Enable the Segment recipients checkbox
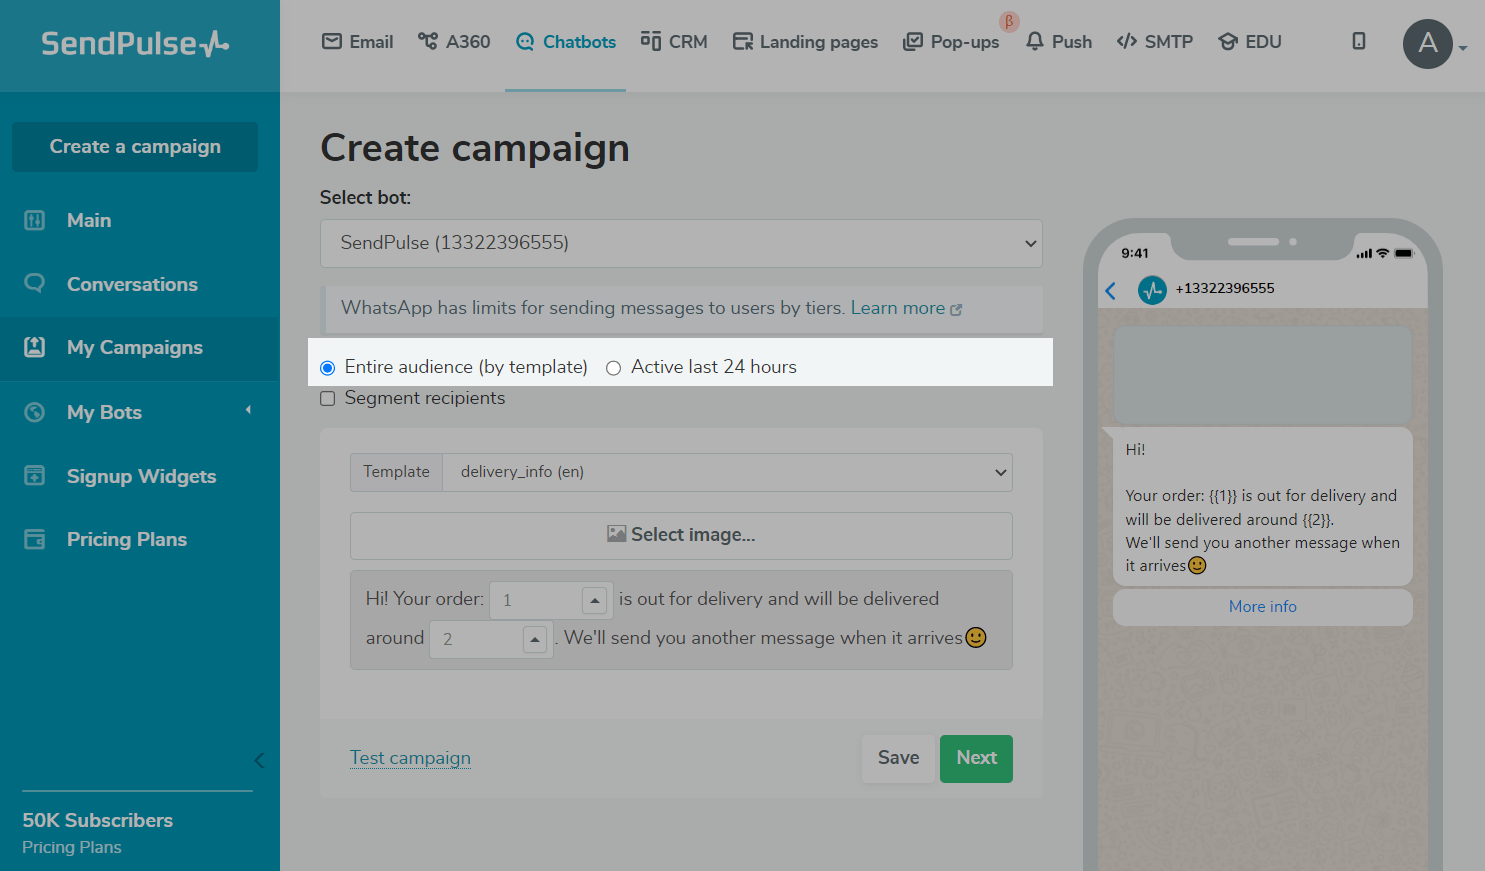The height and width of the screenshot is (871, 1485). (327, 399)
